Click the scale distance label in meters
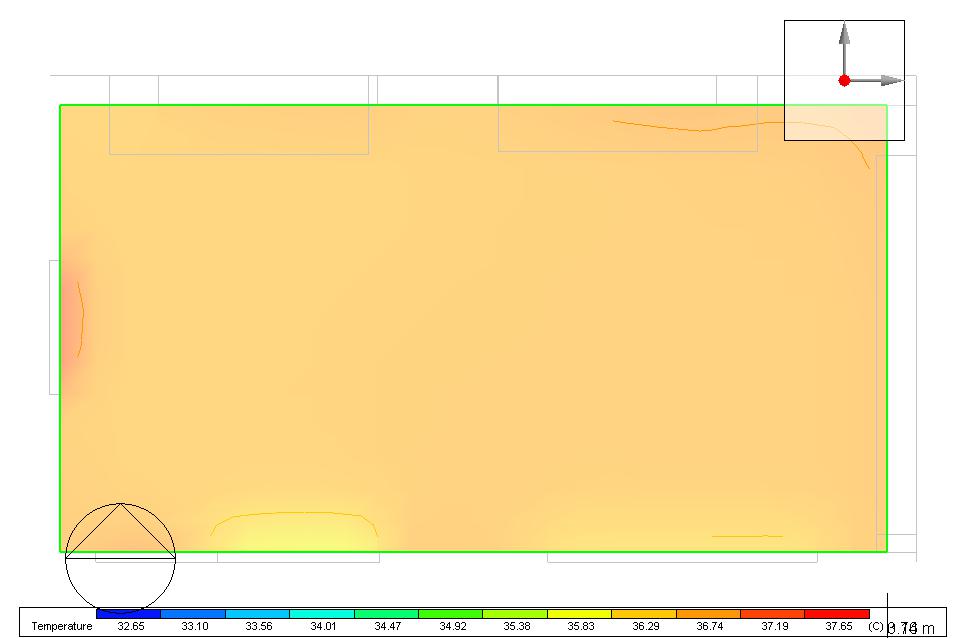The width and height of the screenshot is (966, 638). (911, 628)
